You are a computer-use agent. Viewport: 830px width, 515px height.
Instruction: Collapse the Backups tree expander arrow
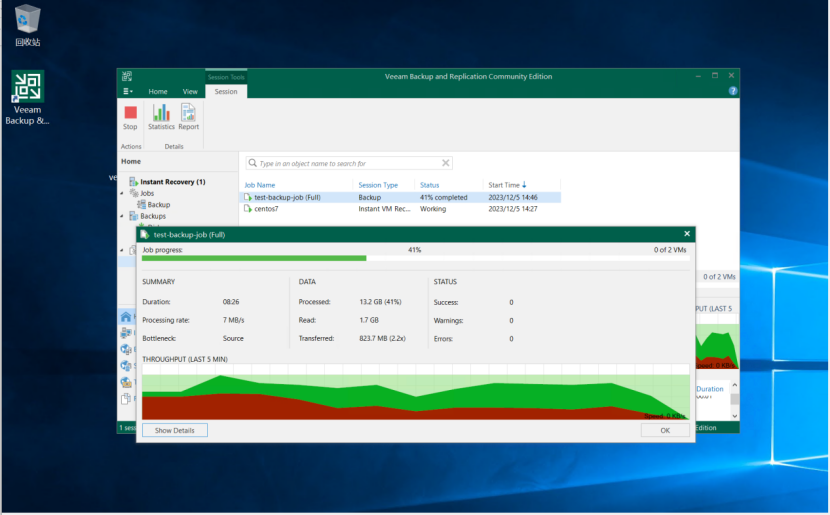pyautogui.click(x=122, y=216)
